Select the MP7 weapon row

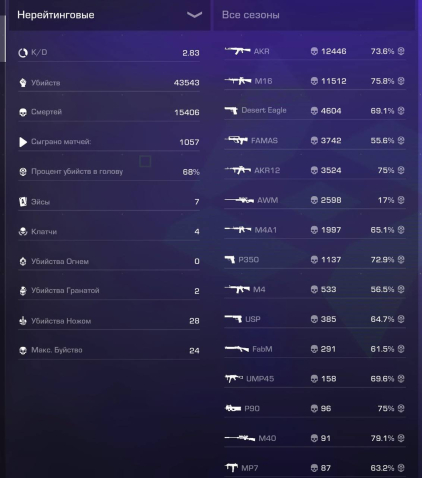(x=315, y=468)
